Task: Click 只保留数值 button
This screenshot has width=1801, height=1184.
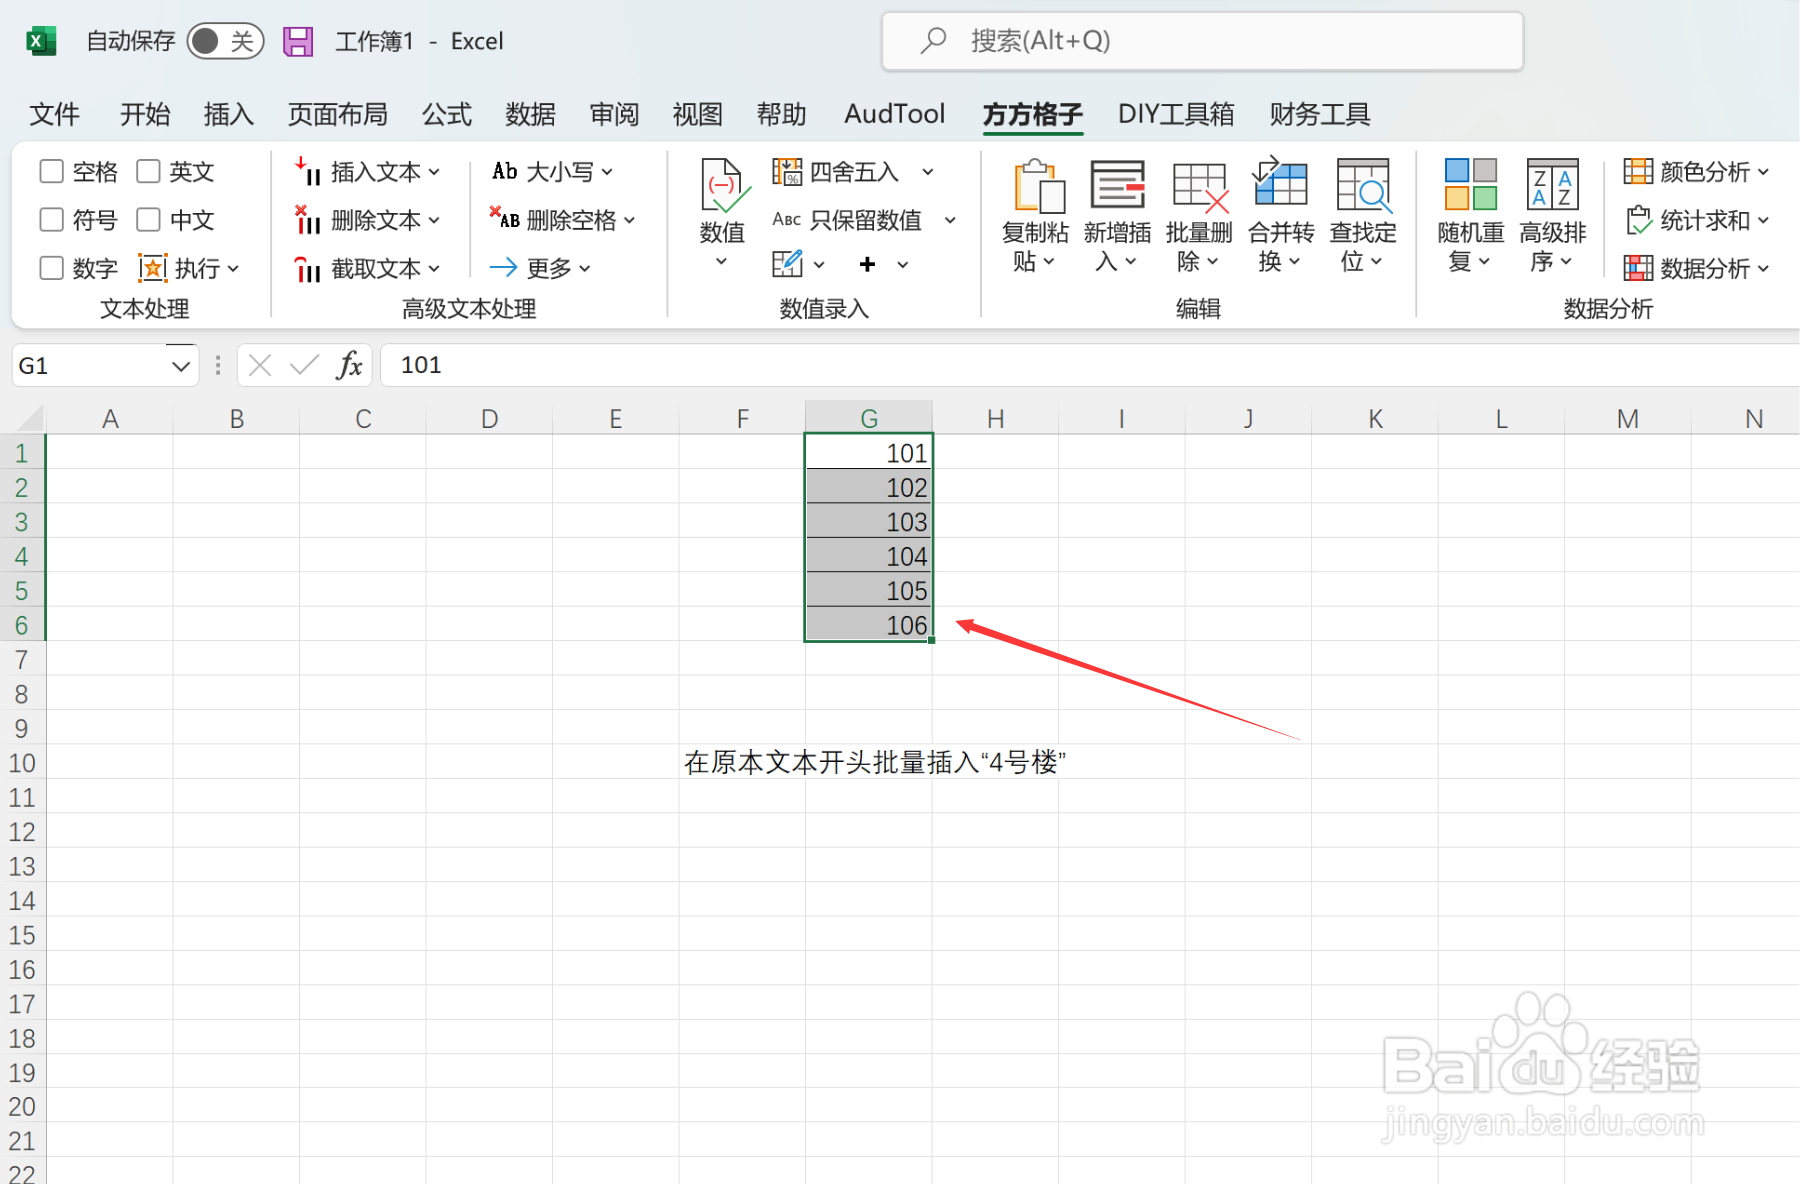Action: (x=848, y=220)
